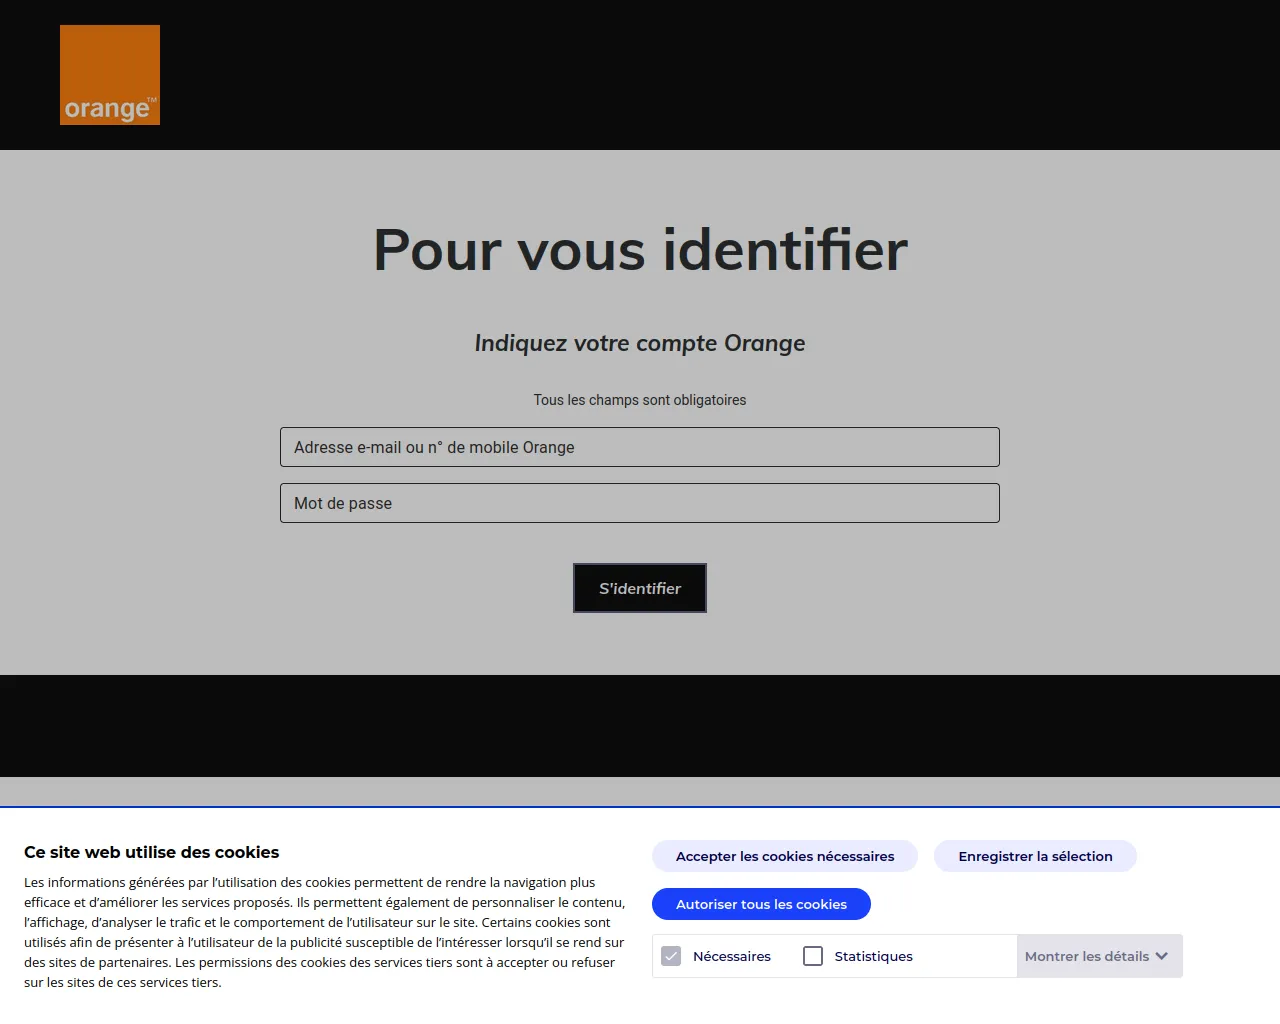This screenshot has height=1024, width=1280.
Task: Click 'Indiquez votre compte Orange' text
Action: pyautogui.click(x=640, y=343)
